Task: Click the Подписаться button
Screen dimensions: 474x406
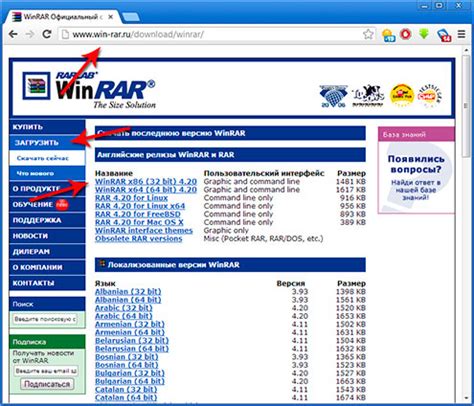Action: 47,384
